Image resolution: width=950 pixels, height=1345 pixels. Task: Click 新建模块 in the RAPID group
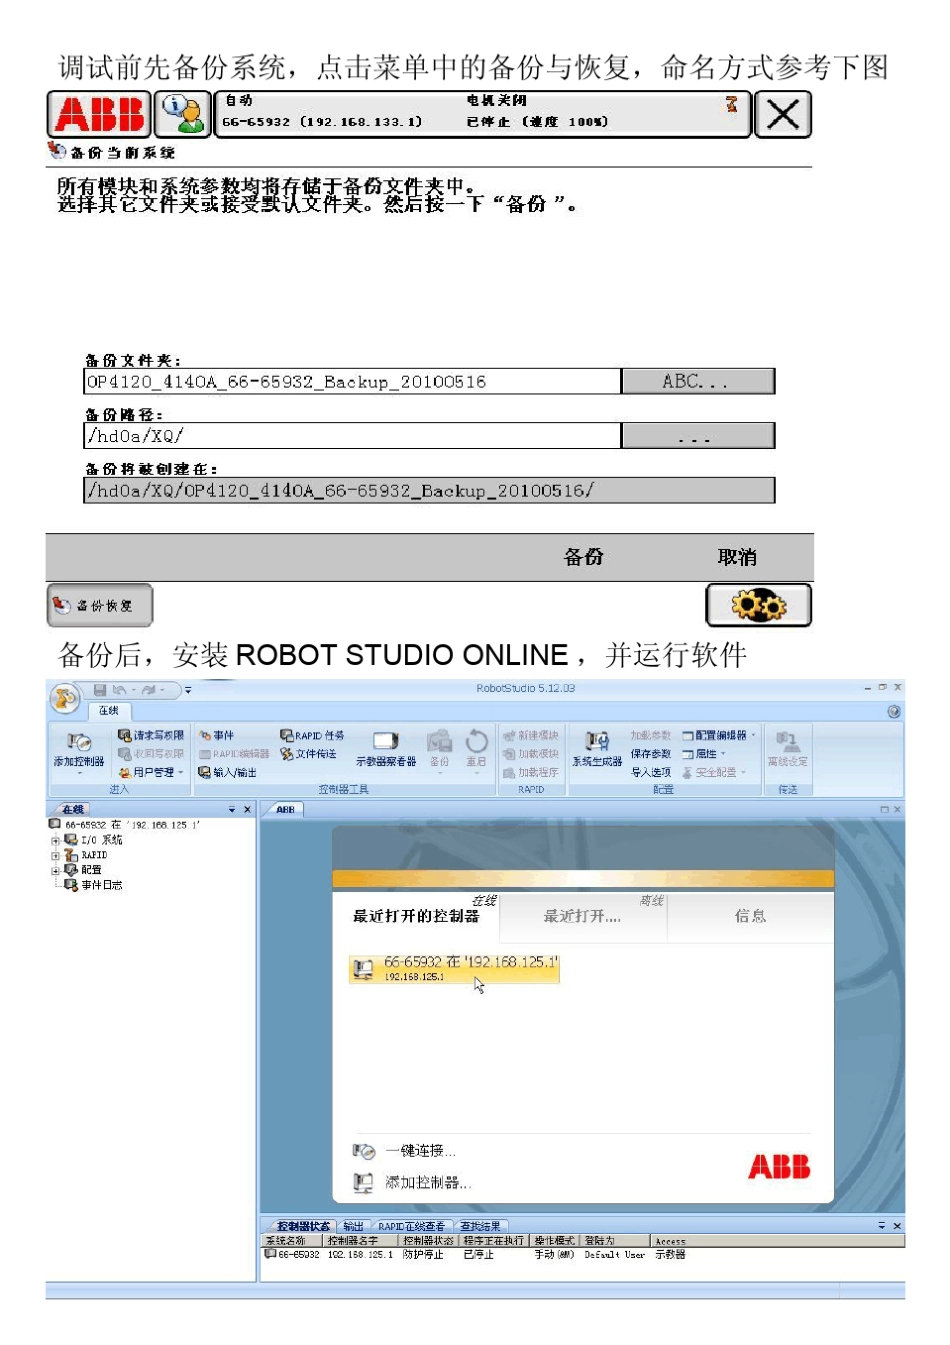tap(531, 735)
